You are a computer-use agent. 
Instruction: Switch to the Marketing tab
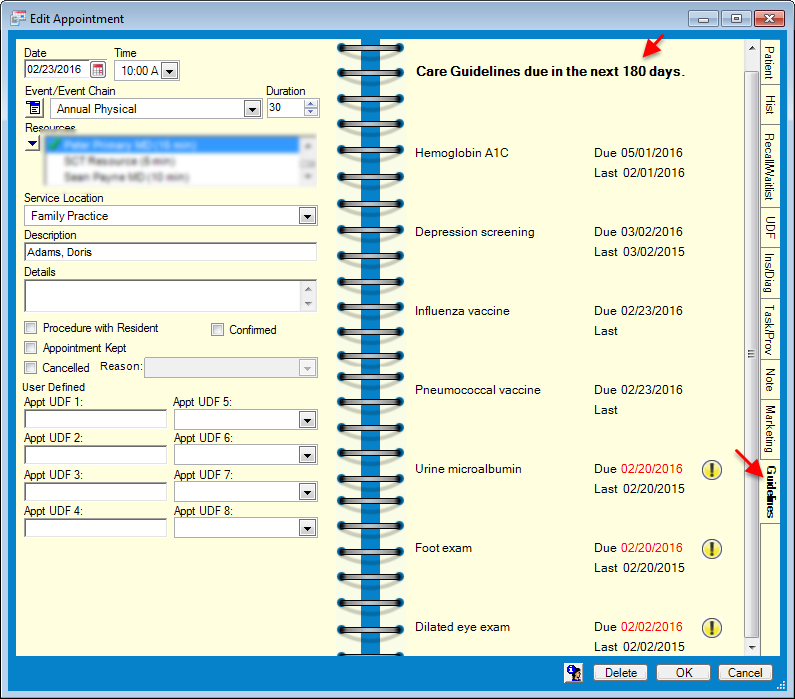(x=769, y=429)
